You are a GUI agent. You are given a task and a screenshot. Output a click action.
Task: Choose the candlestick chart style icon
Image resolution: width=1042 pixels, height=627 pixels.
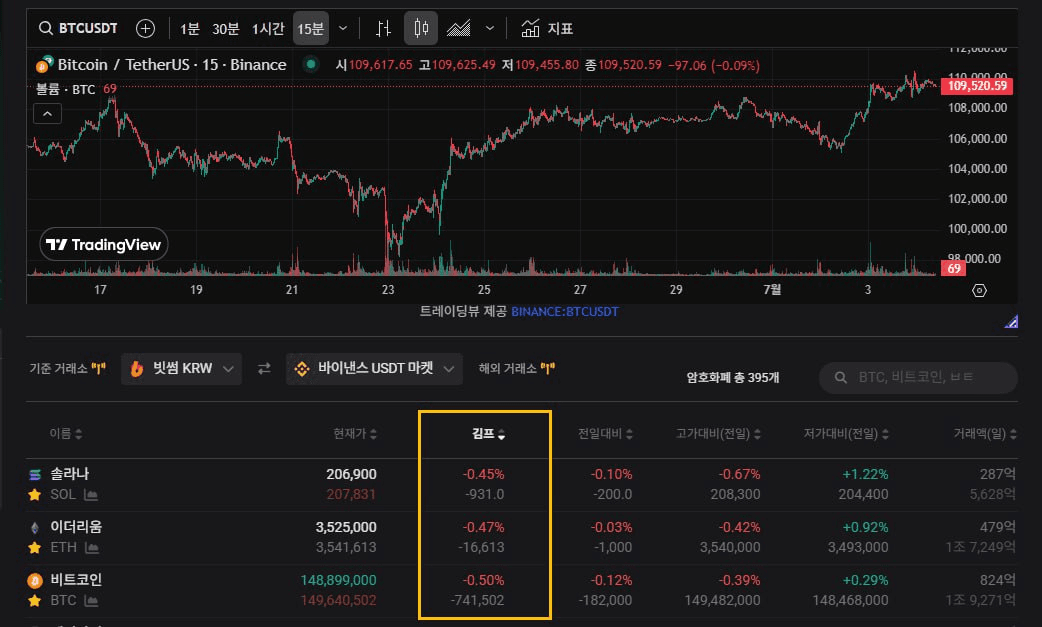click(421, 29)
